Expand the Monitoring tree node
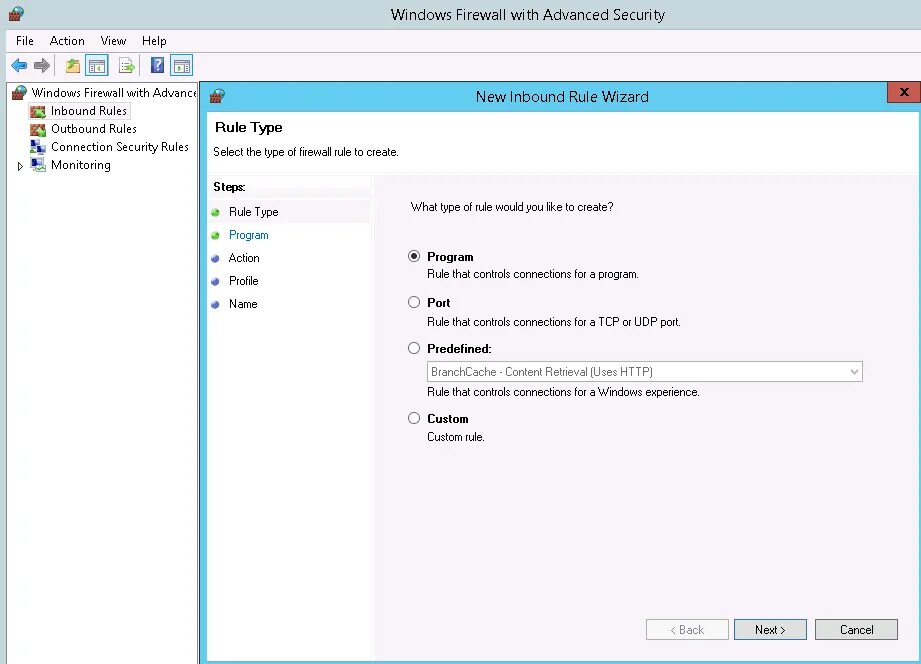921x664 pixels. point(20,166)
